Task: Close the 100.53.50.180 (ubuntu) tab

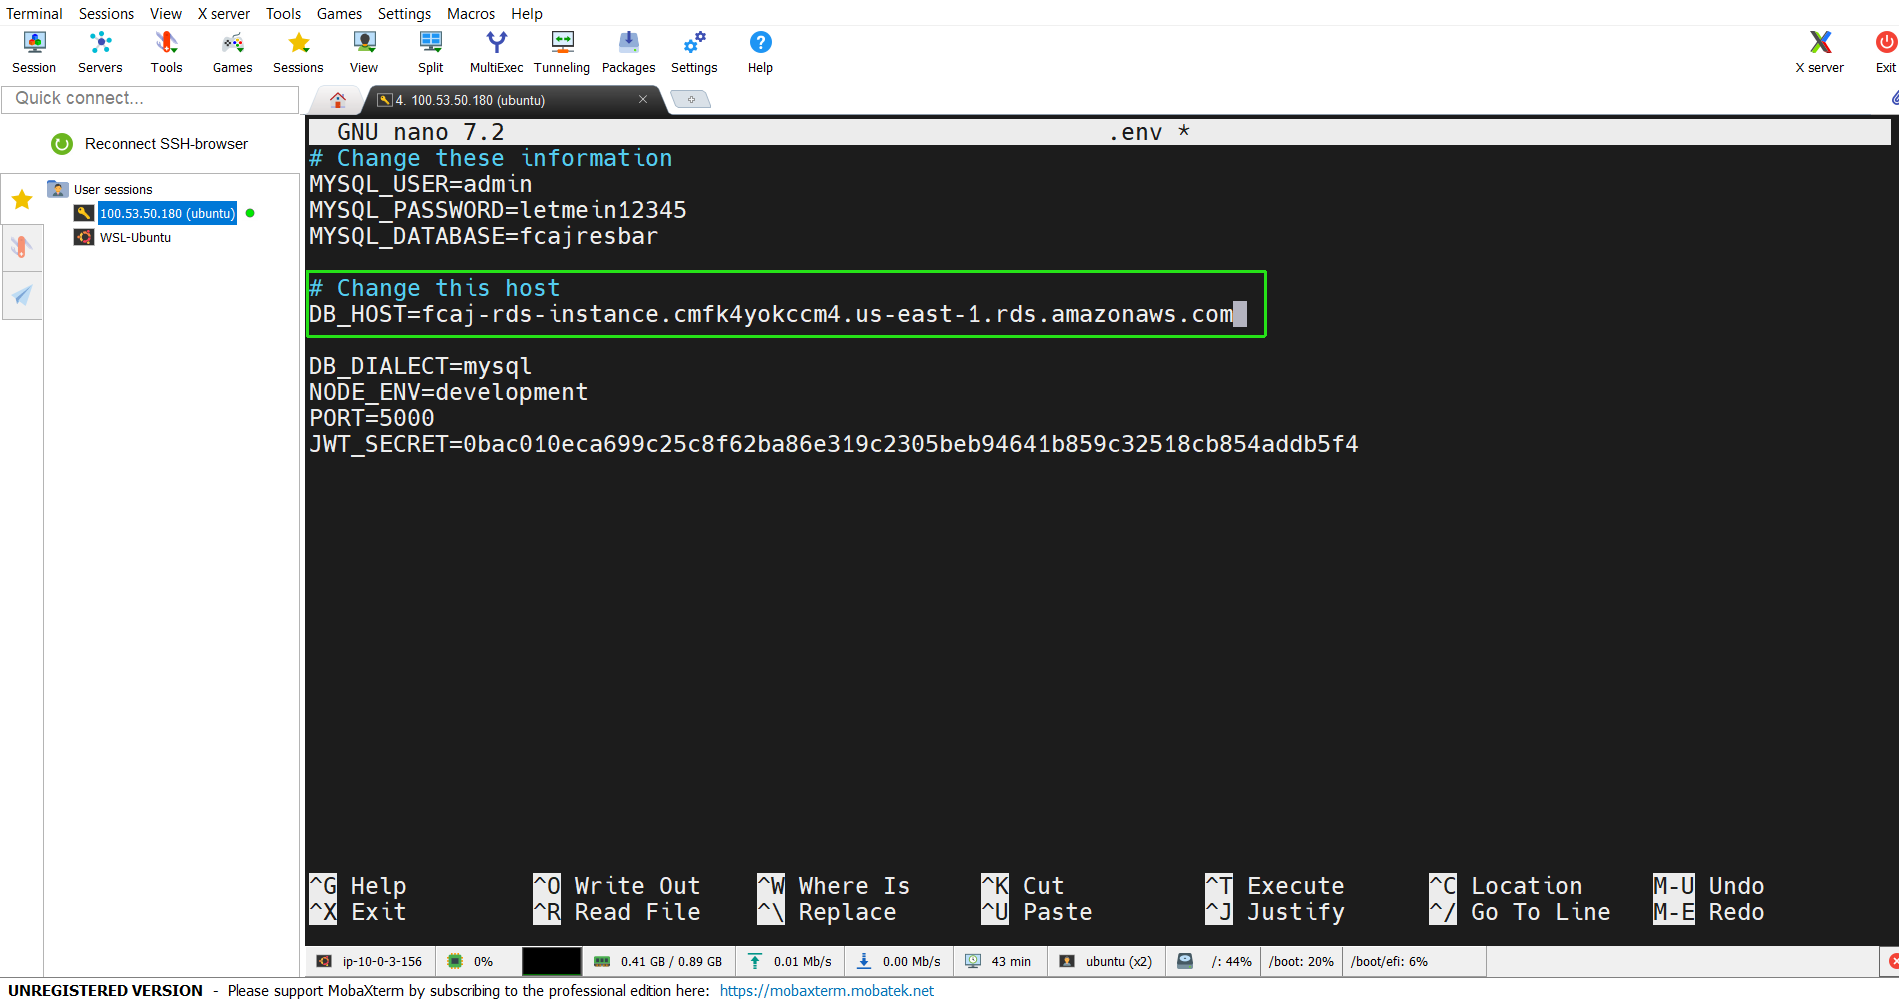Action: coord(643,99)
